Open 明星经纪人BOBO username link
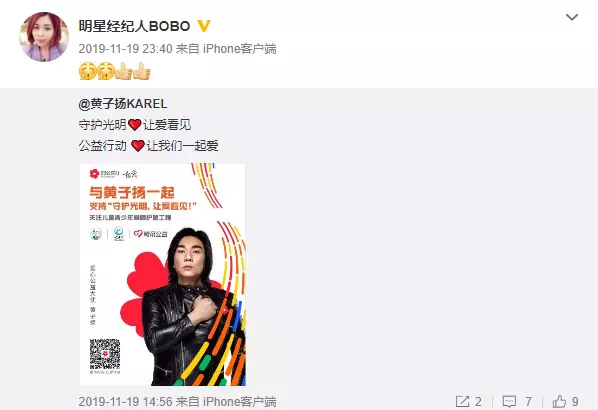This screenshot has width=598, height=410. (x=134, y=26)
